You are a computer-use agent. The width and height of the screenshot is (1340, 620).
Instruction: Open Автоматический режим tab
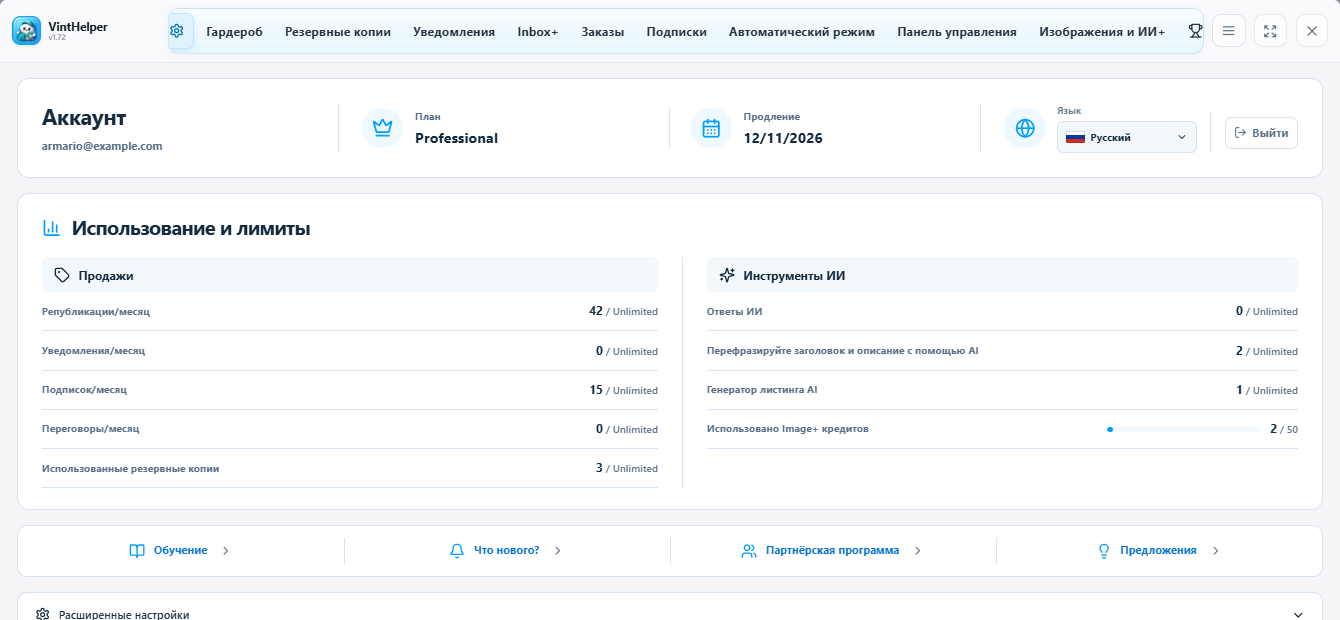802,31
